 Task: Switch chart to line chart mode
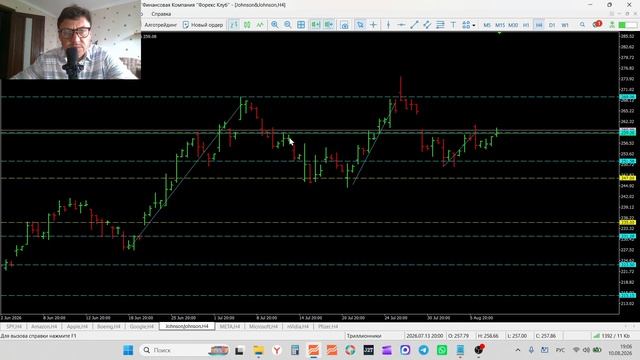(260, 25)
